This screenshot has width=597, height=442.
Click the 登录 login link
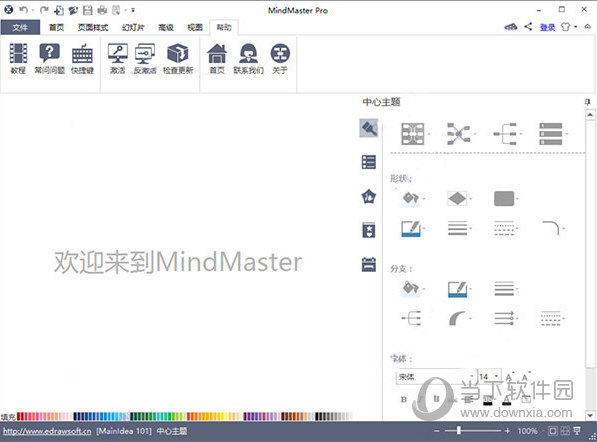click(x=548, y=27)
